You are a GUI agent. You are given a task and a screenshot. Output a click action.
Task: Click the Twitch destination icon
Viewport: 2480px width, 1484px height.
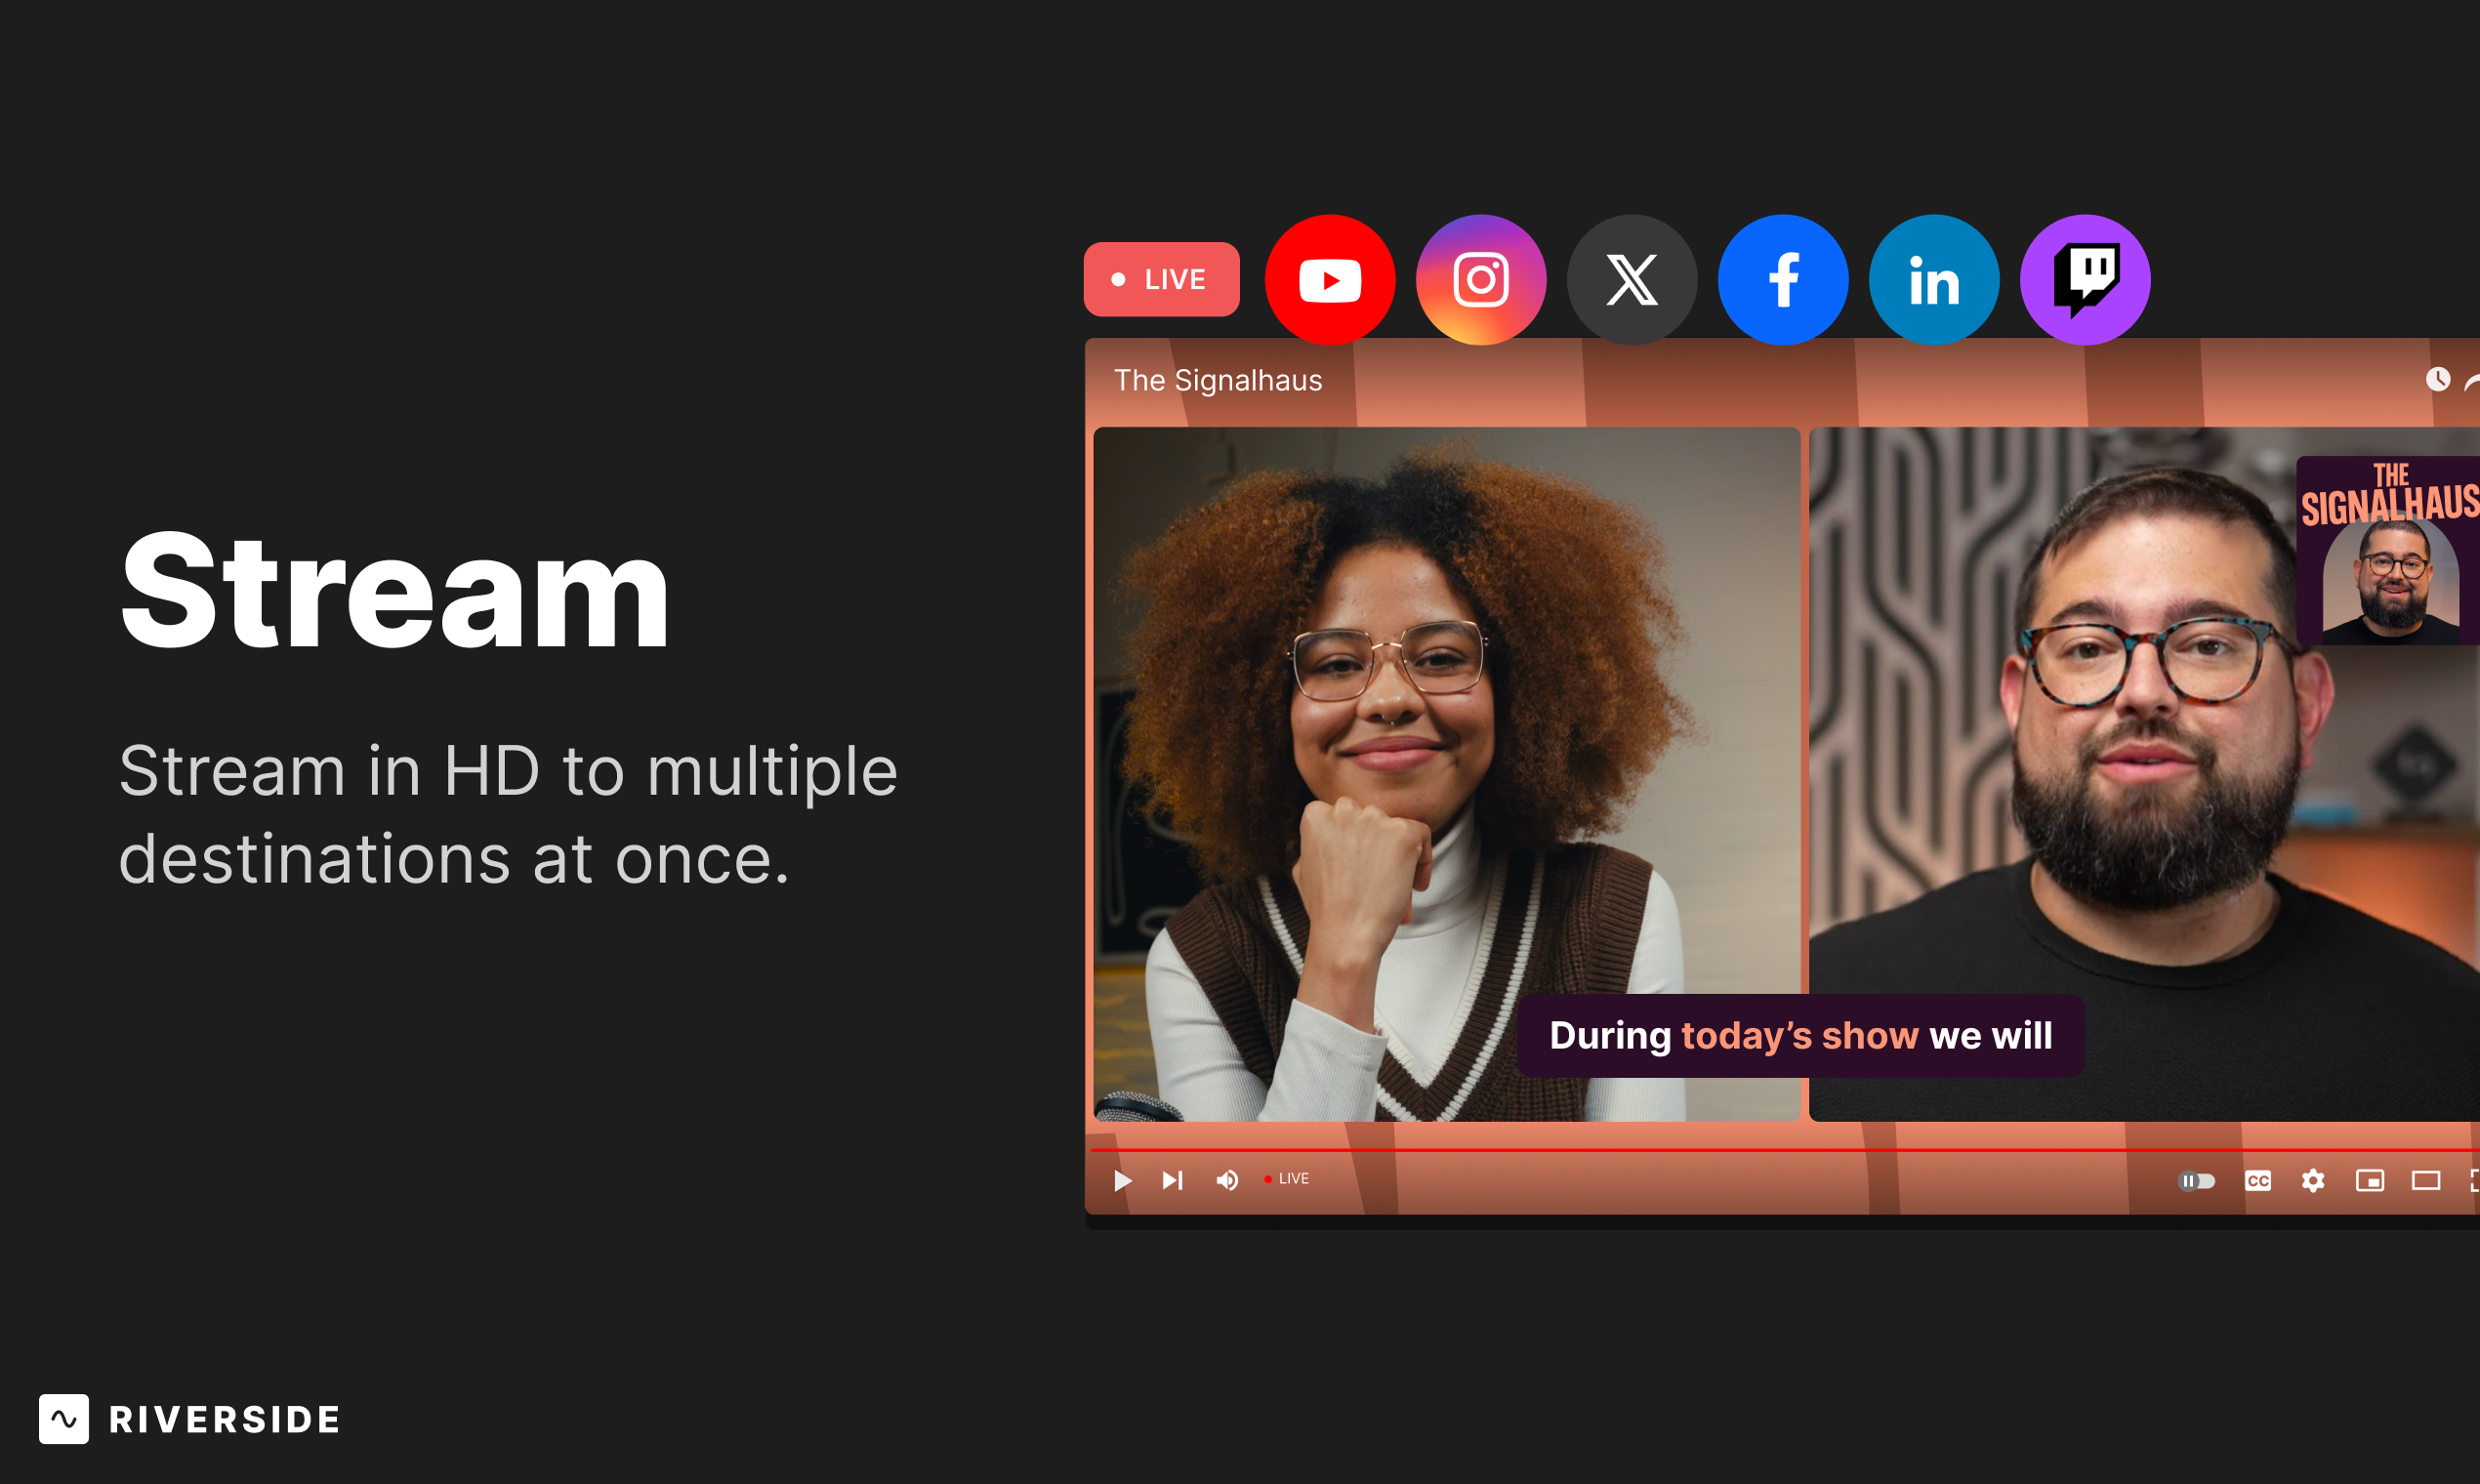tap(2084, 280)
